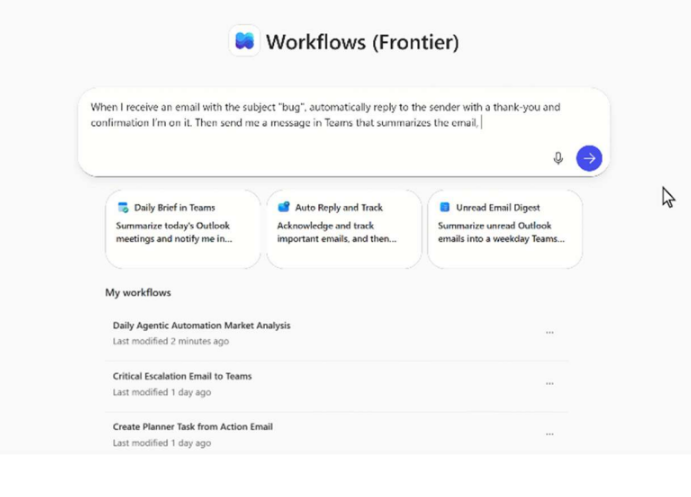Open Critical Escalation Email to Teams workflow
This screenshot has height=497, width=691.
click(x=182, y=376)
